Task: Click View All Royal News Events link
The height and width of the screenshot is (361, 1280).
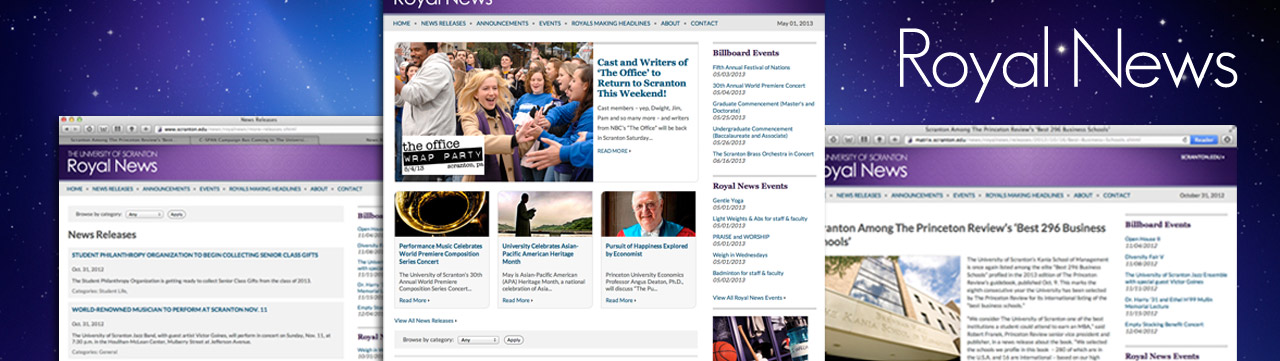Action: coord(750,298)
